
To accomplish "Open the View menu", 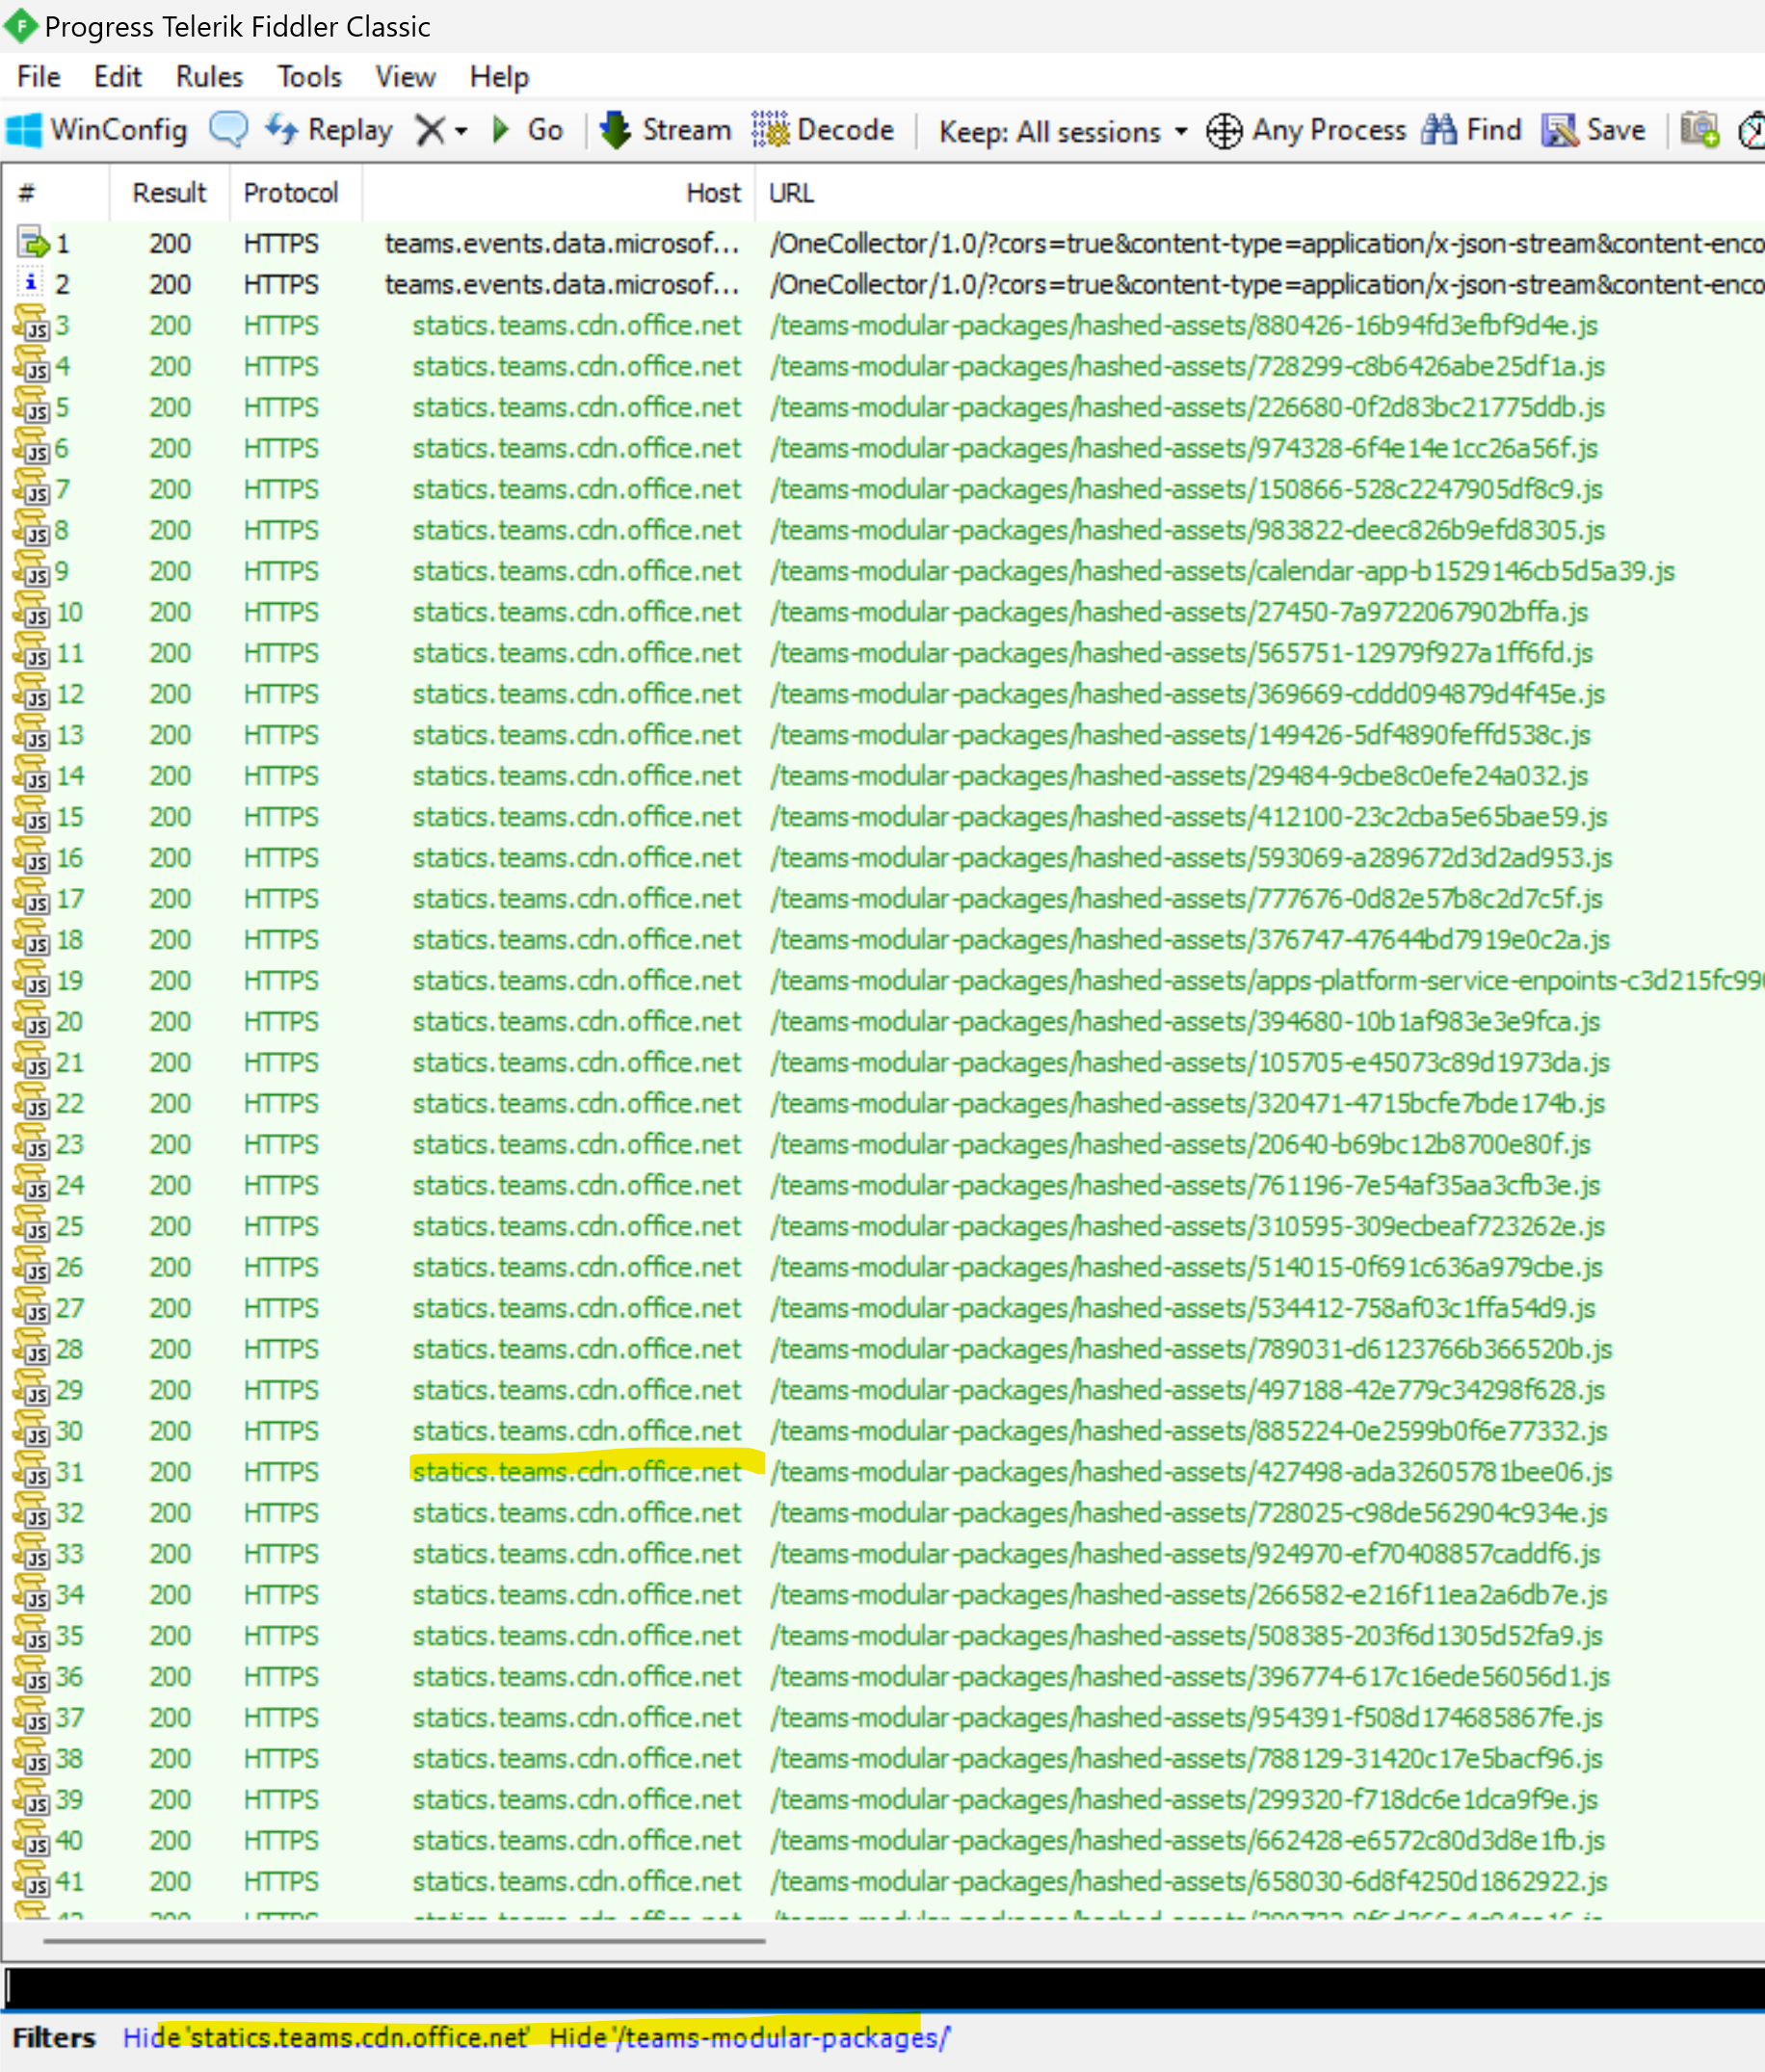I will point(405,77).
